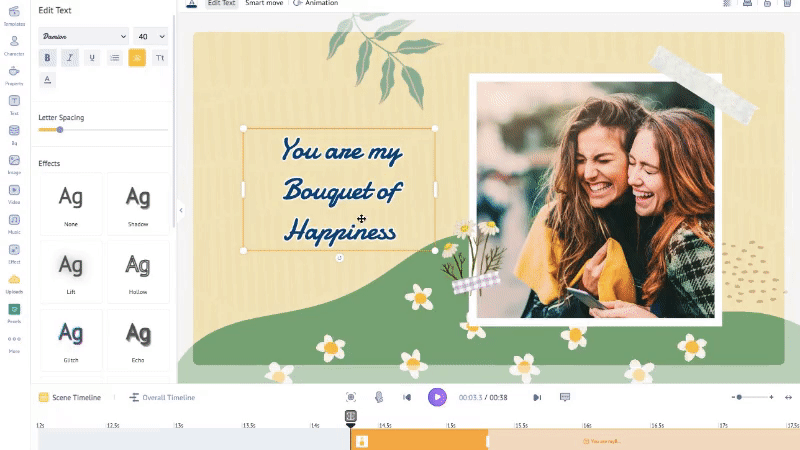Open the Video sidebar panel
Image resolution: width=800 pixels, height=450 pixels.
[14, 190]
